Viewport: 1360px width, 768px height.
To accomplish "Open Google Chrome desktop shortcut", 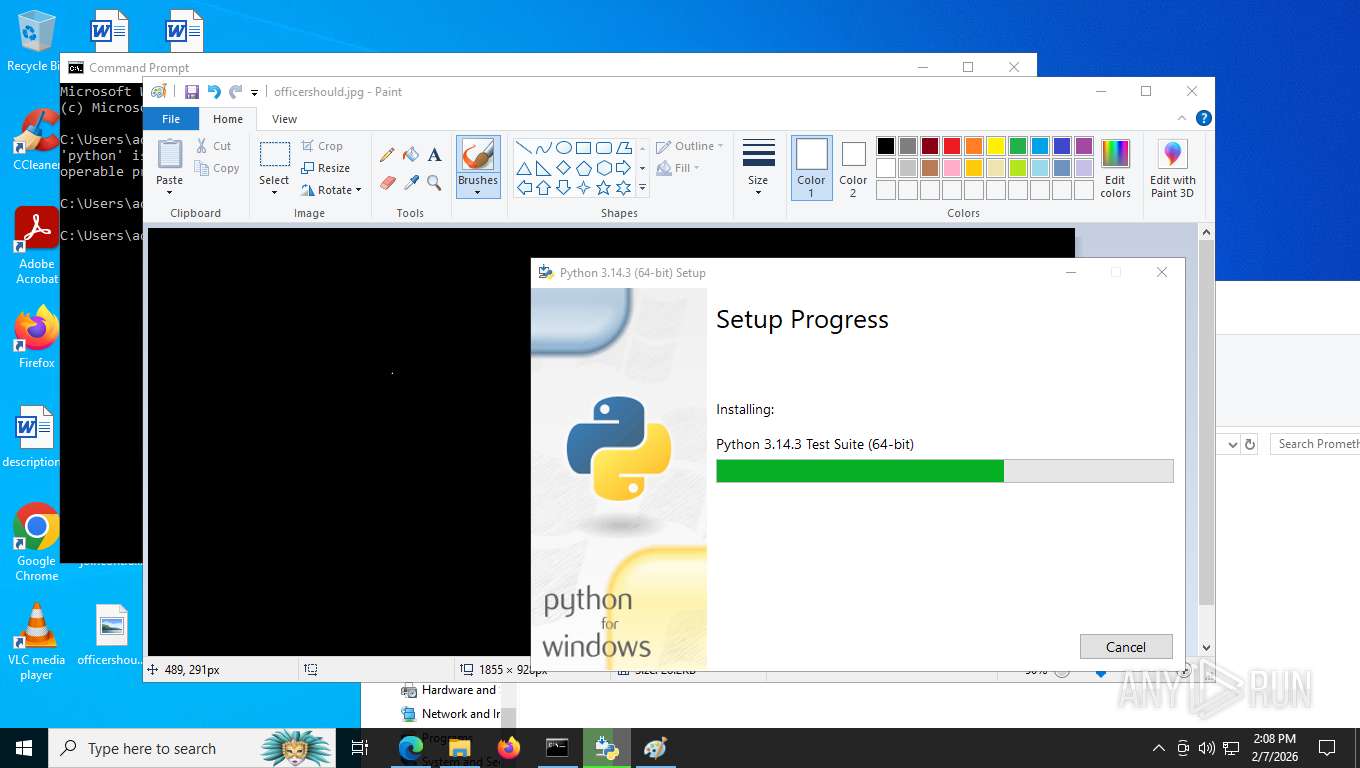I will 37,542.
